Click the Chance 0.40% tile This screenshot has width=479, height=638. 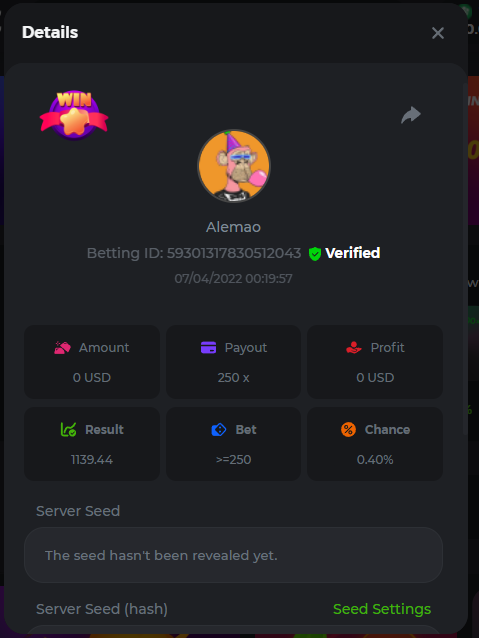pos(375,444)
